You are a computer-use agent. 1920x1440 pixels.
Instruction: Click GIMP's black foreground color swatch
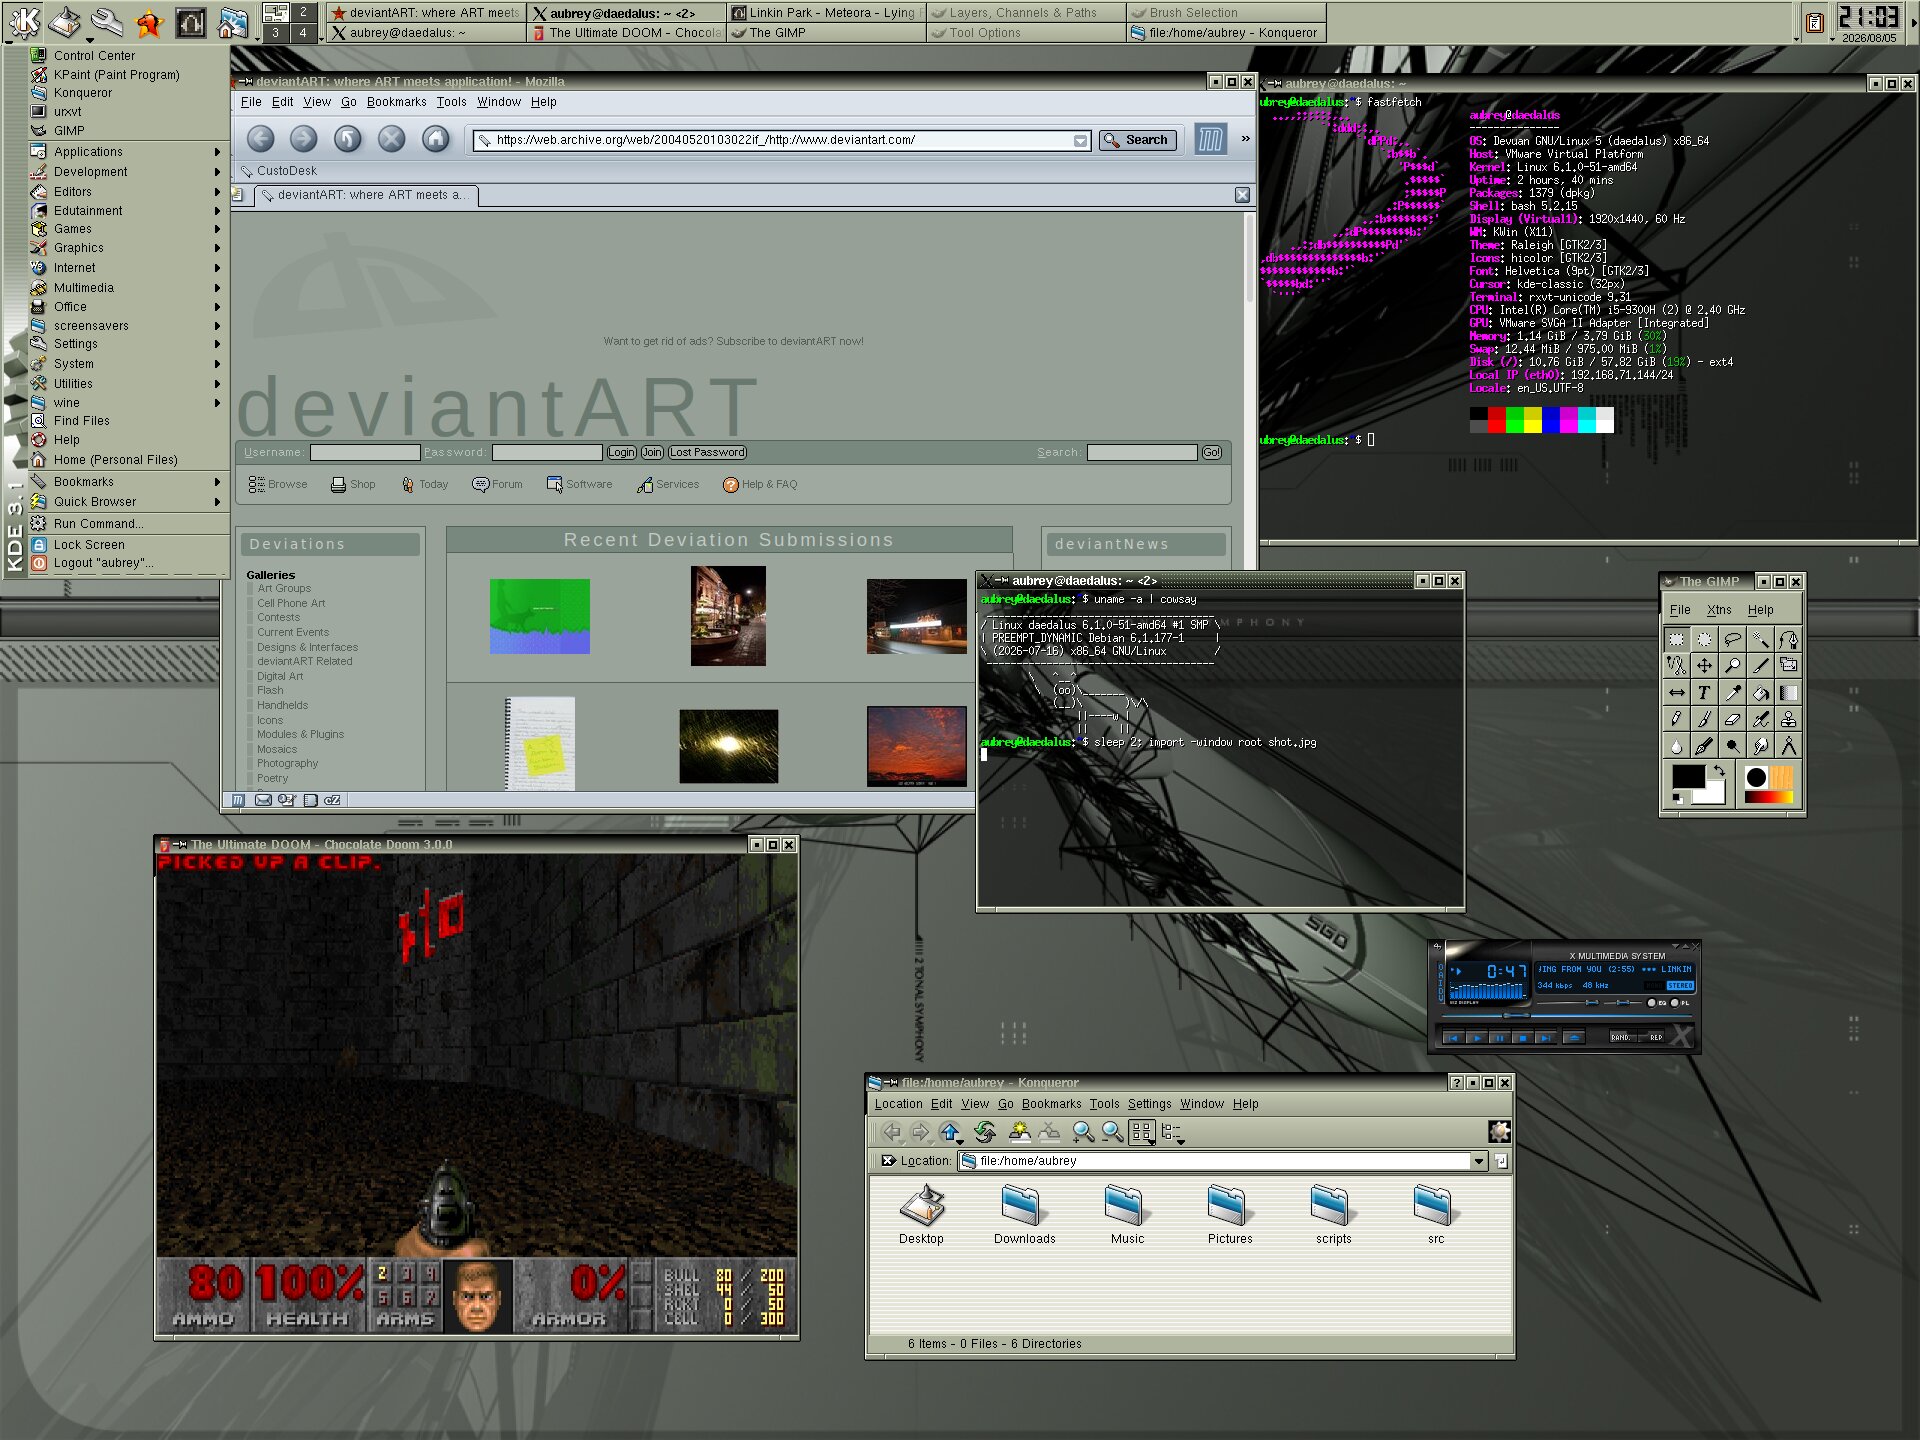click(x=1689, y=777)
